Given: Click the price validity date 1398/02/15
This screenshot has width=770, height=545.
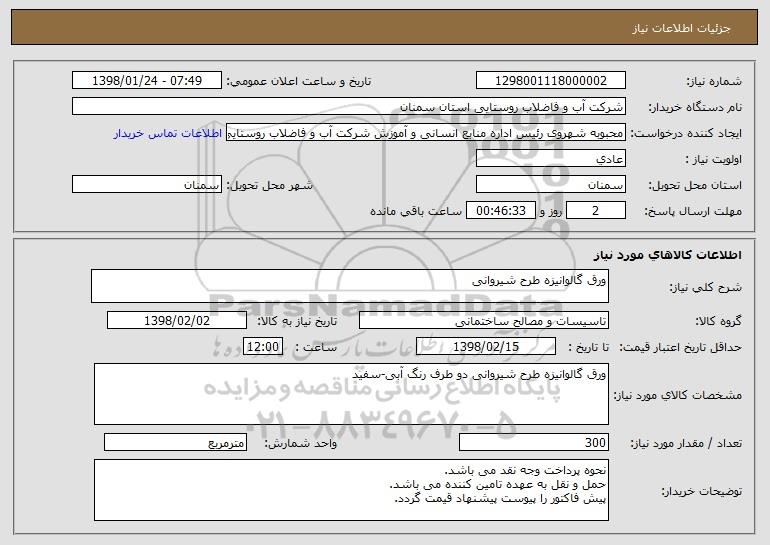Looking at the screenshot, I should point(486,347).
